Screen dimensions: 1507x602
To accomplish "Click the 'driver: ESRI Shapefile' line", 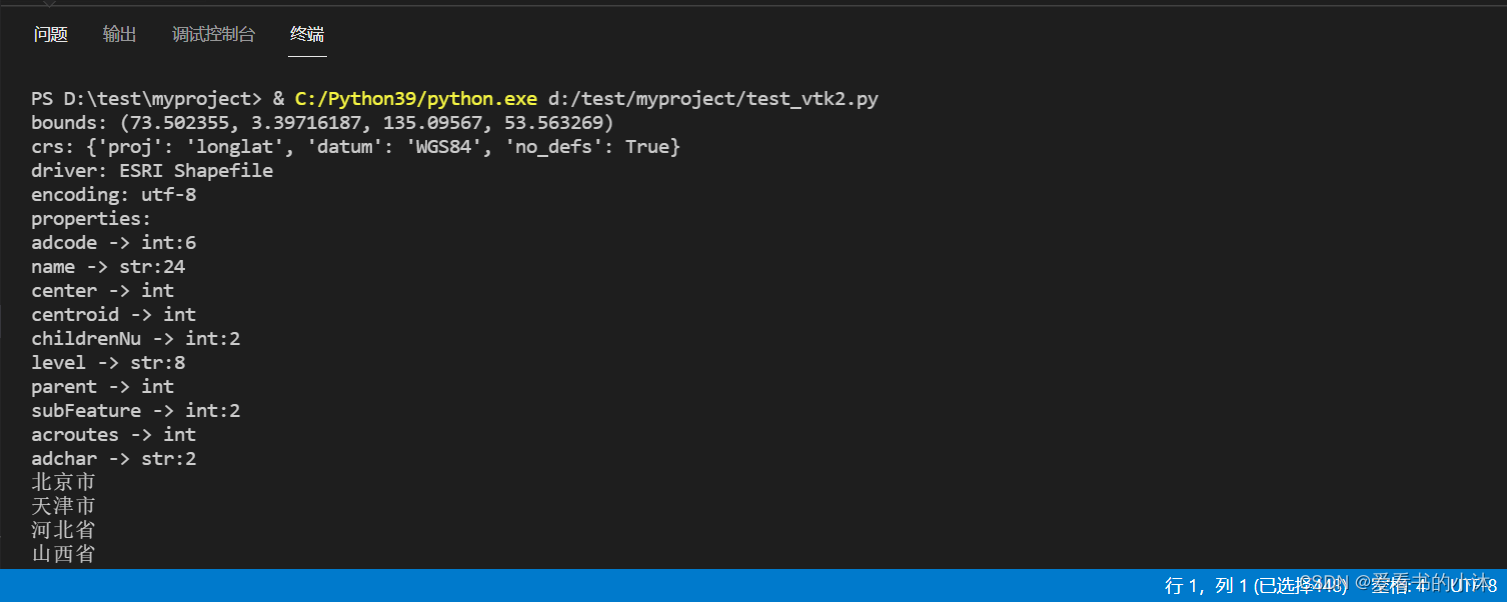I will 152,171.
